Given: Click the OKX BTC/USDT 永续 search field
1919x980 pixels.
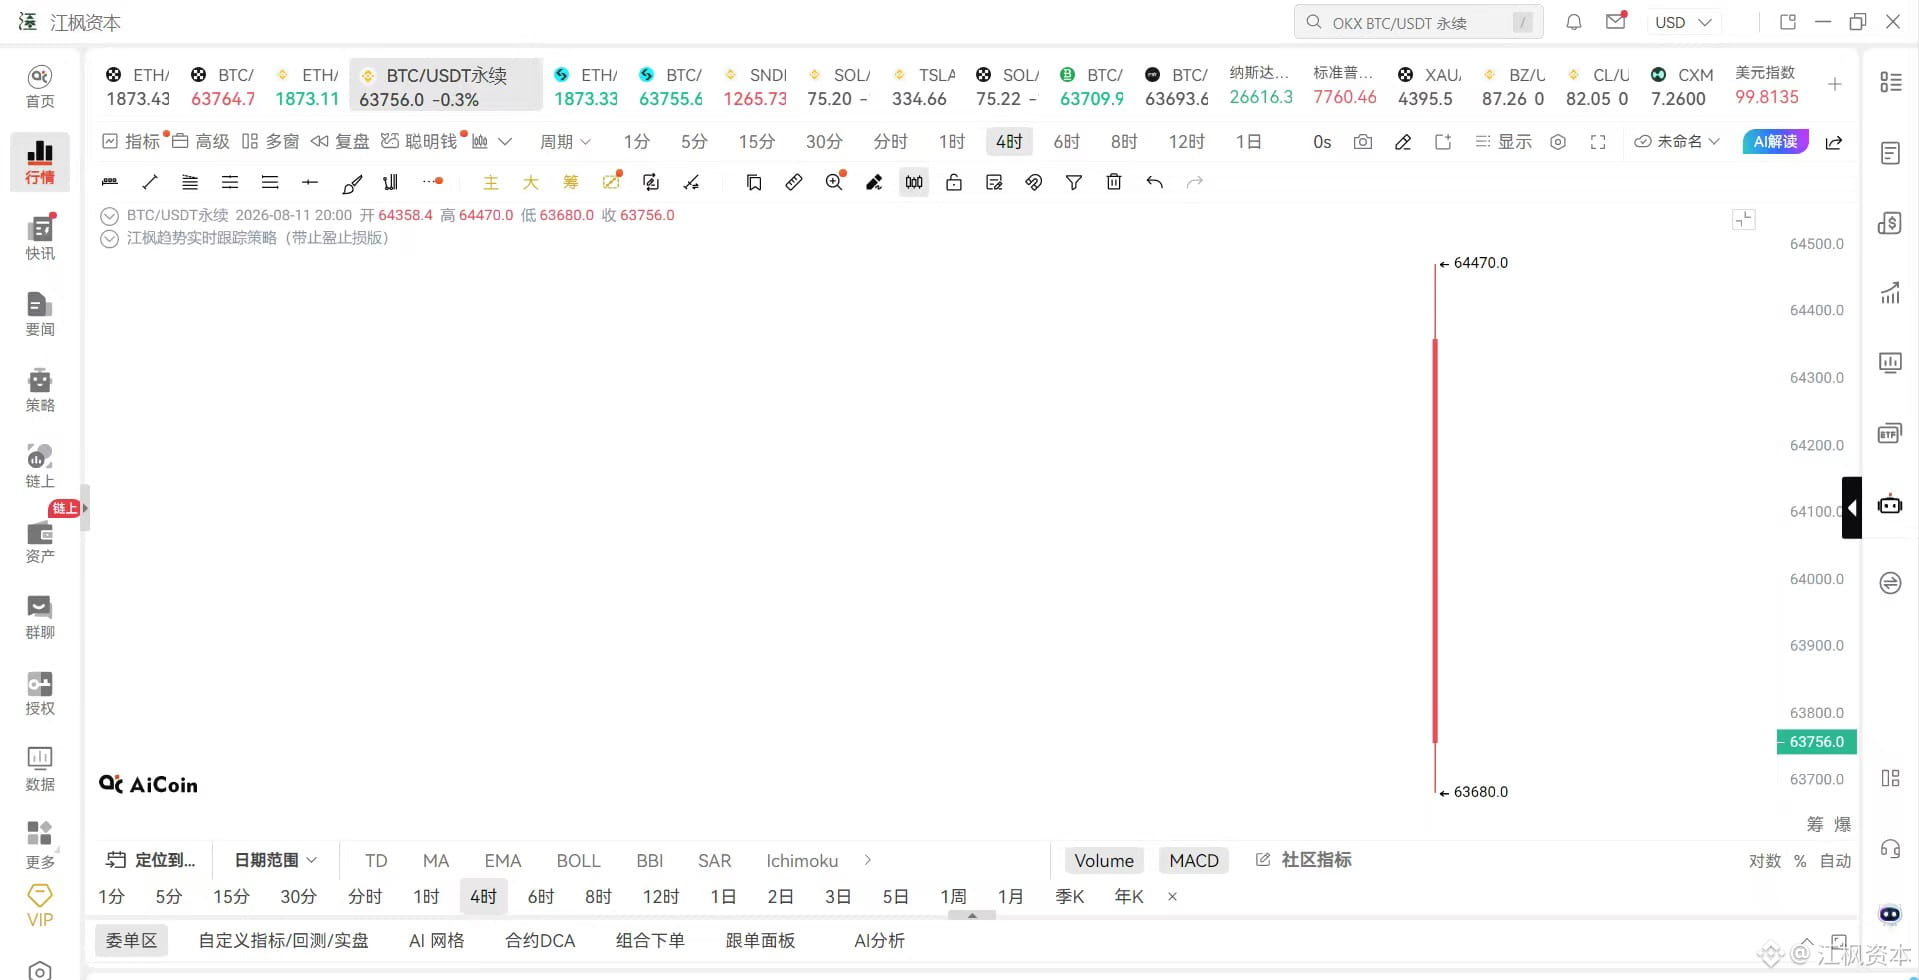Looking at the screenshot, I should click(x=1418, y=22).
